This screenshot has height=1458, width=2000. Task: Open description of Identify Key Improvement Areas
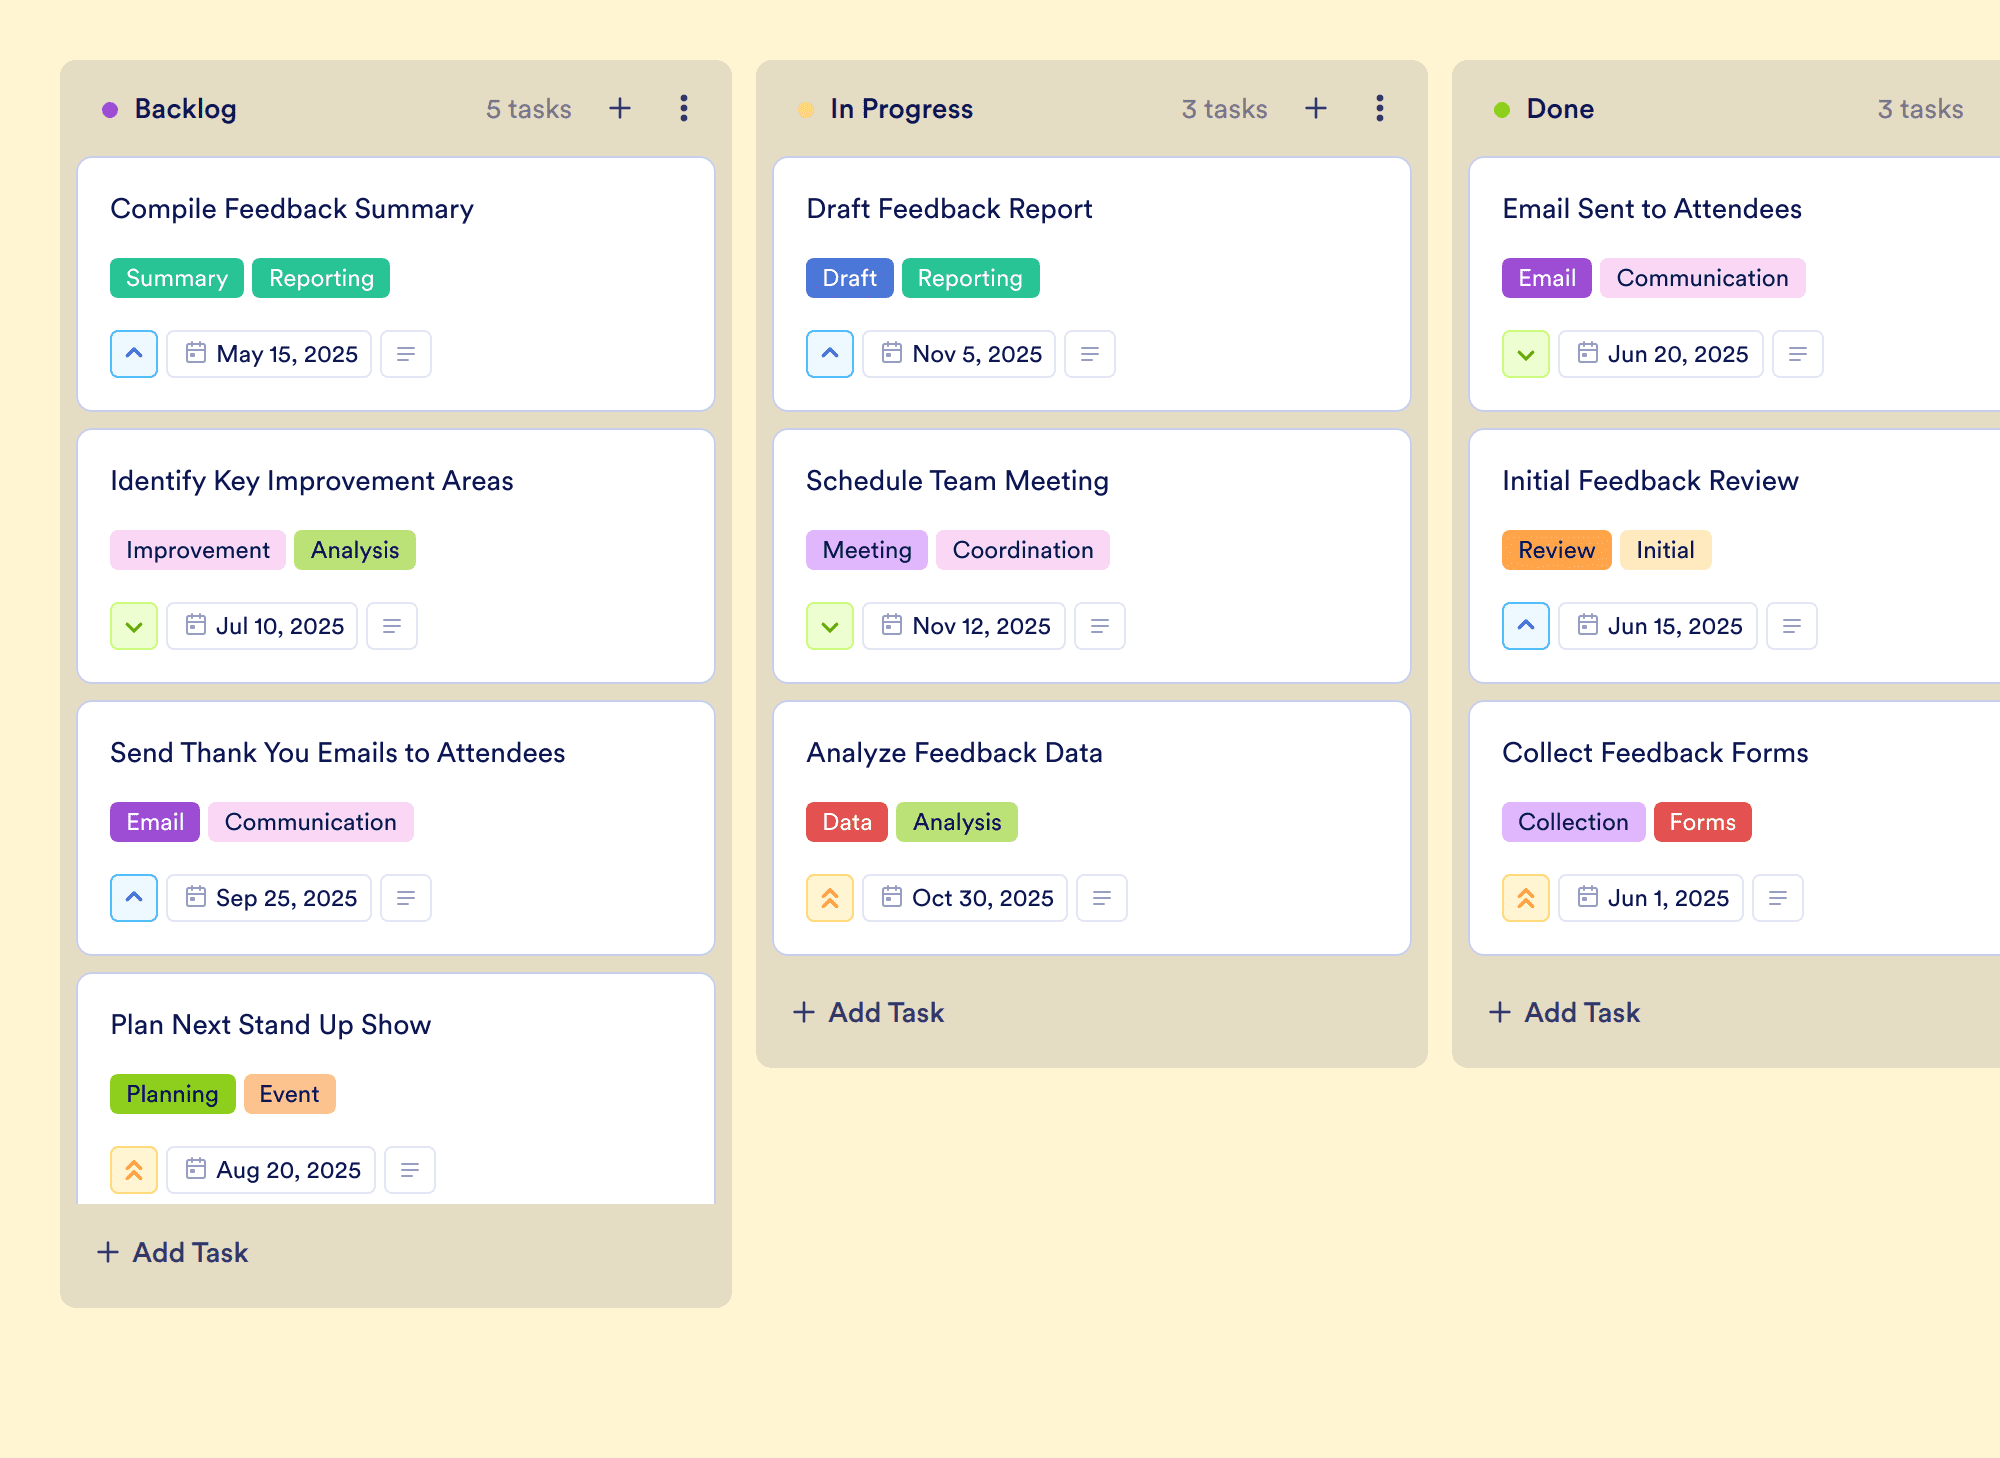pyautogui.click(x=392, y=626)
